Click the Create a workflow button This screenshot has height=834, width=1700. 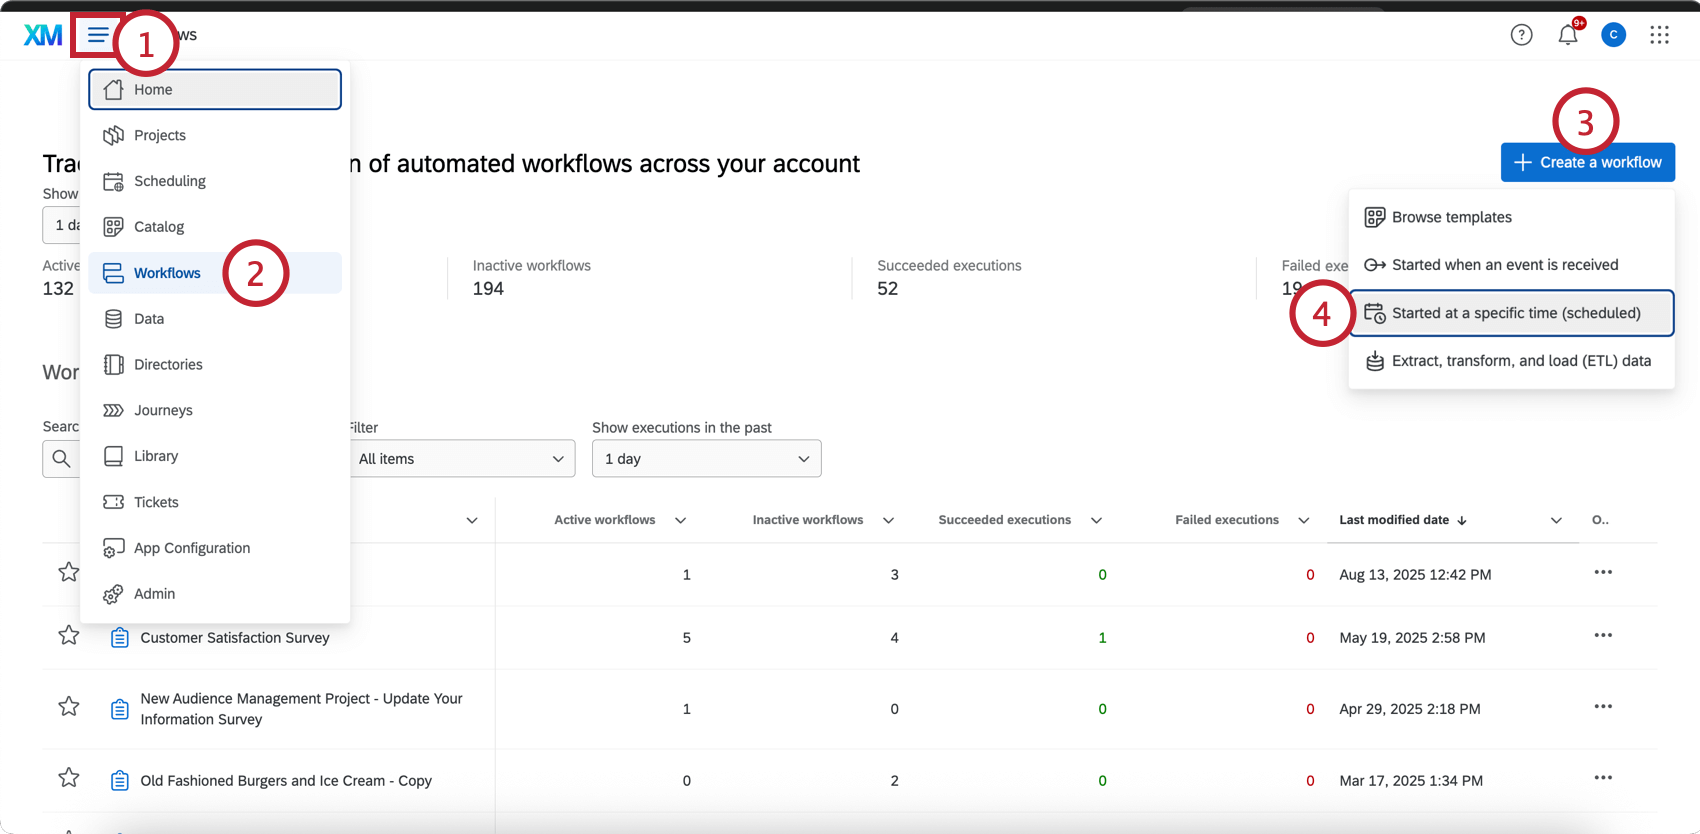[1587, 162]
